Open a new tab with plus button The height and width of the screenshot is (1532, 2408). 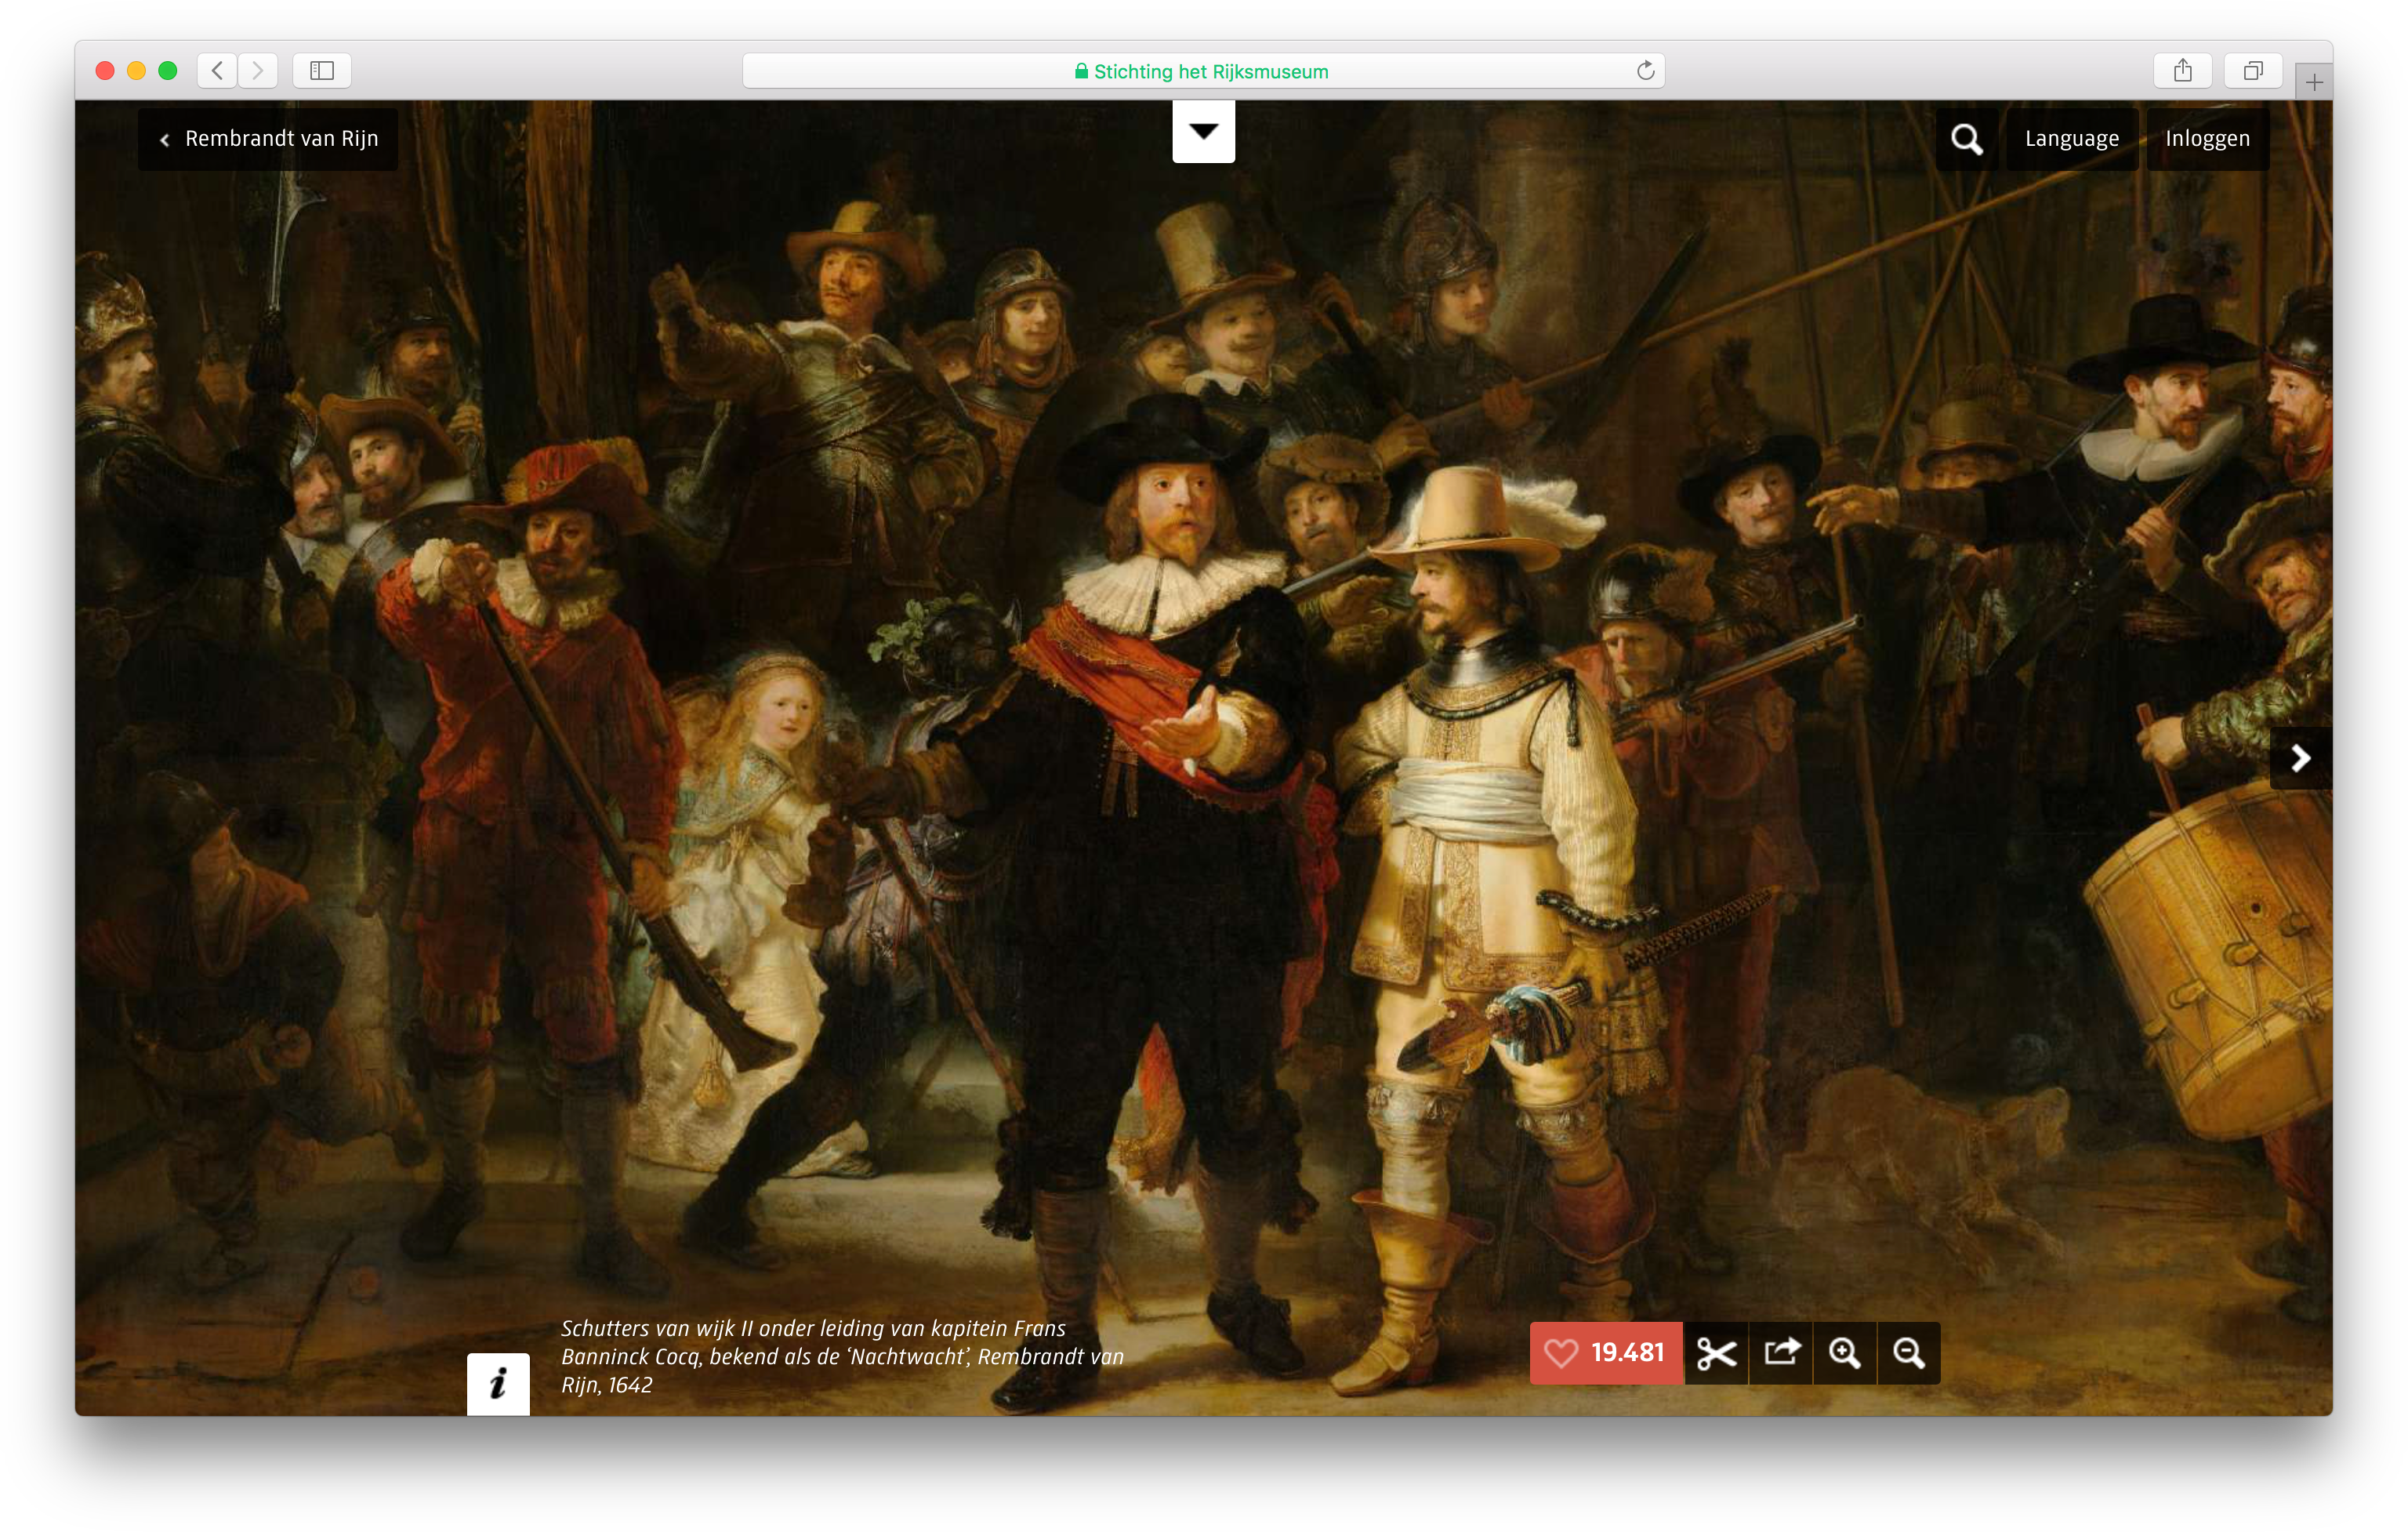click(2314, 82)
